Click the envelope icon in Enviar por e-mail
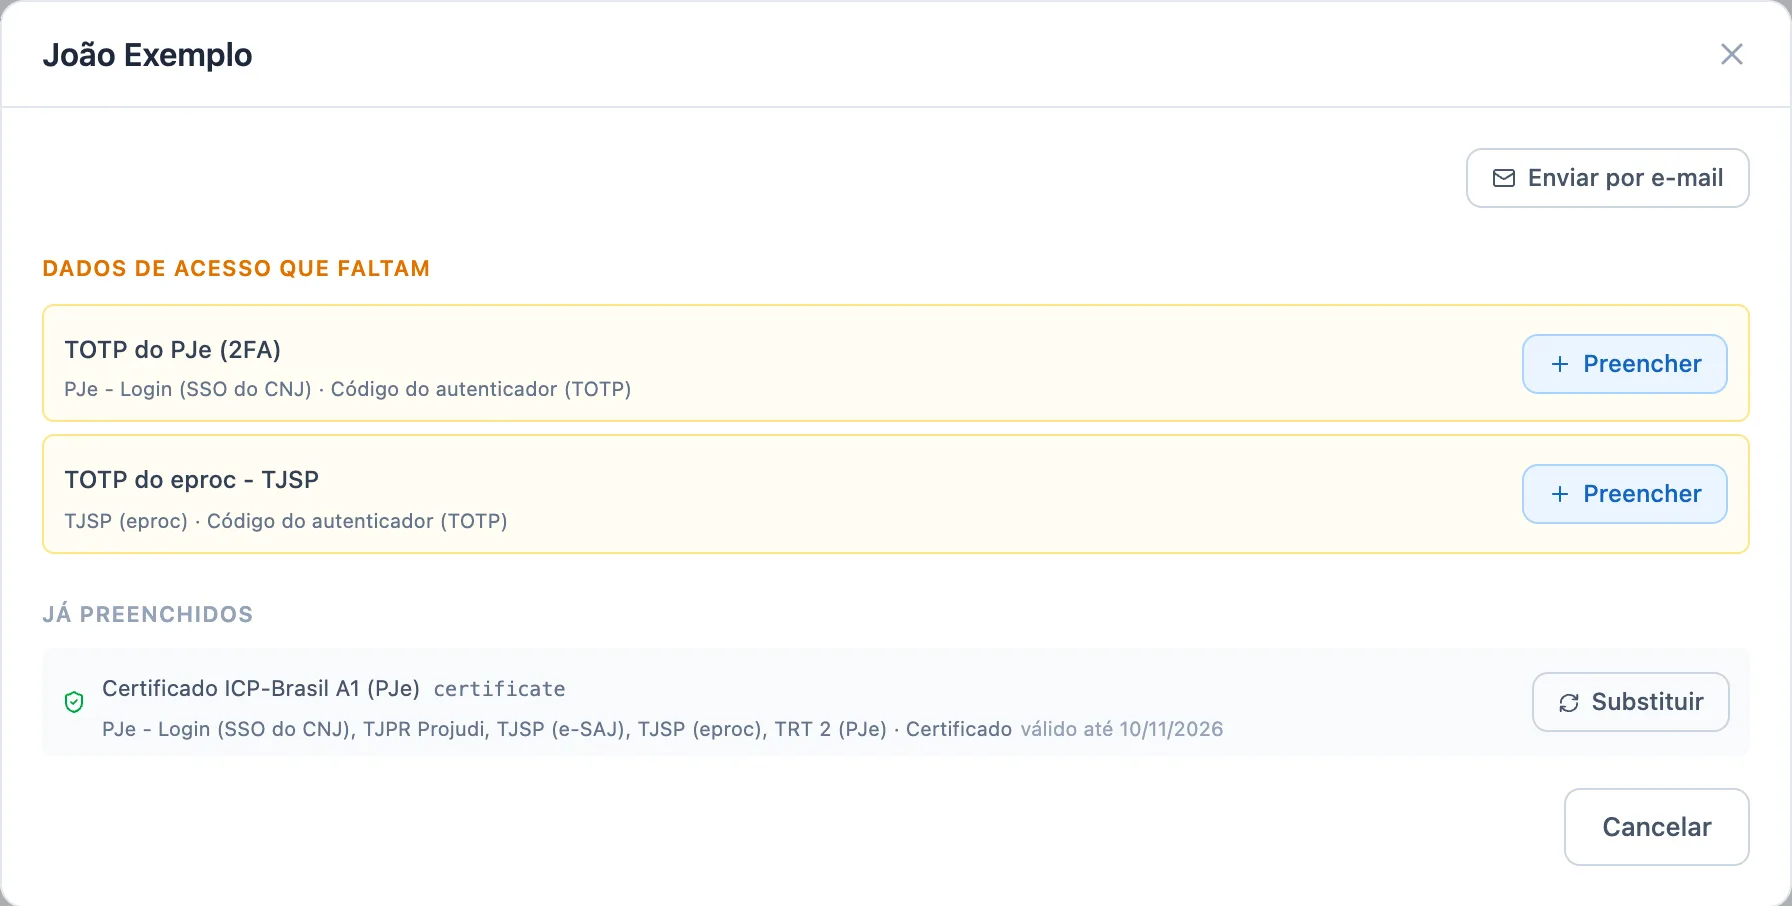 coord(1504,178)
